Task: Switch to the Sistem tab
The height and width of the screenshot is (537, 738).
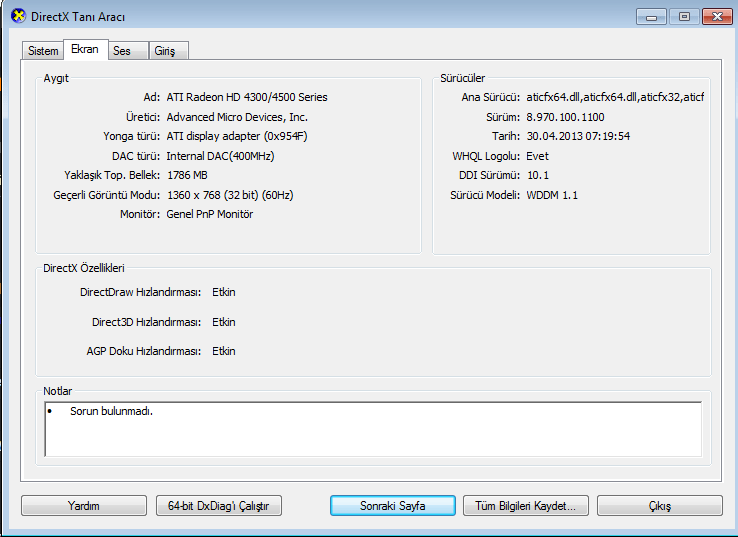Action: (x=43, y=51)
